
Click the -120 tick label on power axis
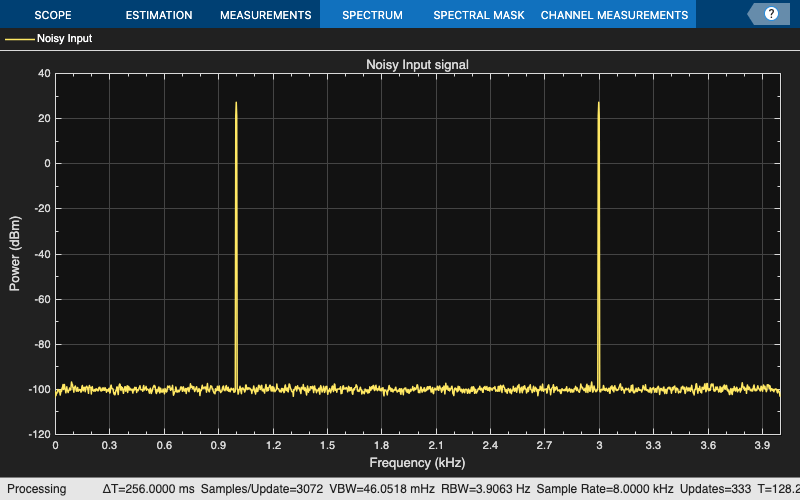pyautogui.click(x=39, y=434)
